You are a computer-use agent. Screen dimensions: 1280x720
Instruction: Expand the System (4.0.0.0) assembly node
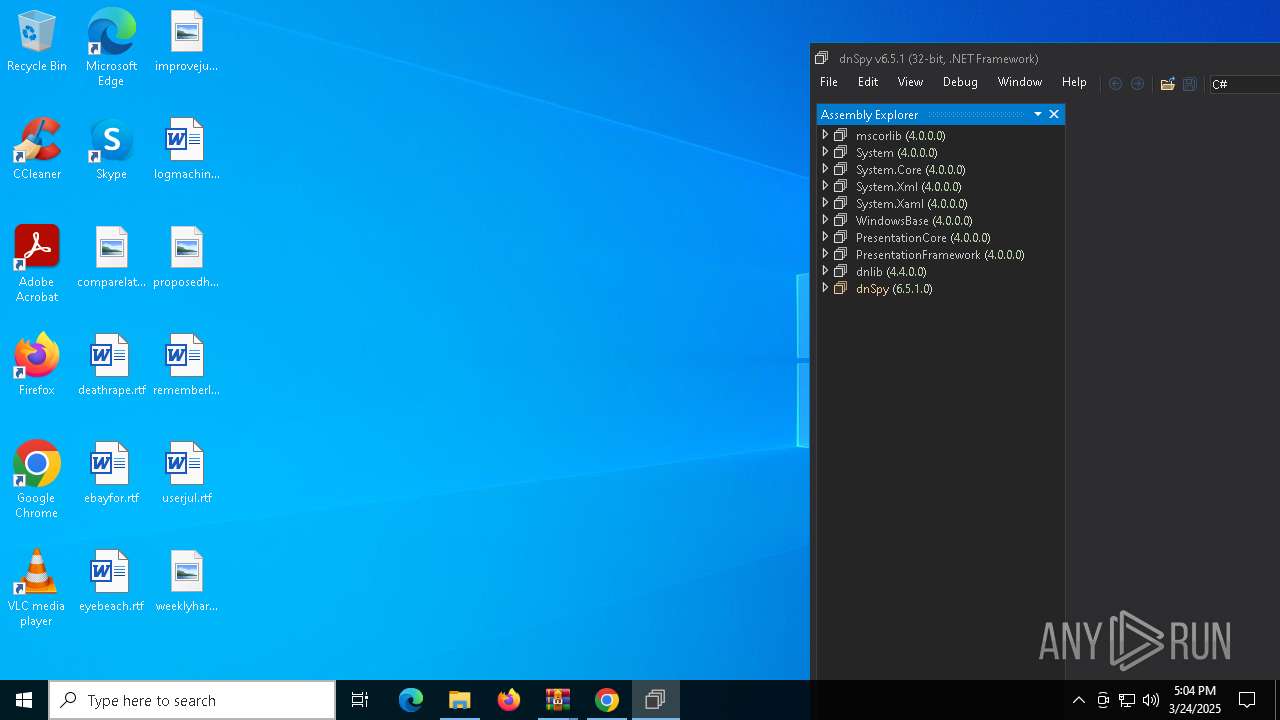(x=825, y=152)
